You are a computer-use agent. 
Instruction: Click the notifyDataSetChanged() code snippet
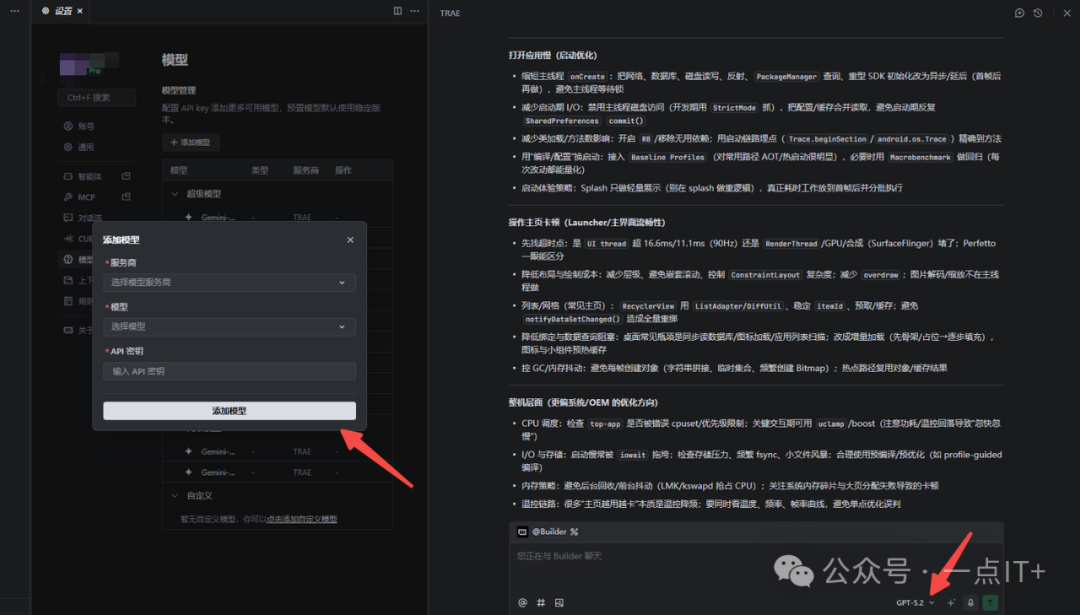572,319
